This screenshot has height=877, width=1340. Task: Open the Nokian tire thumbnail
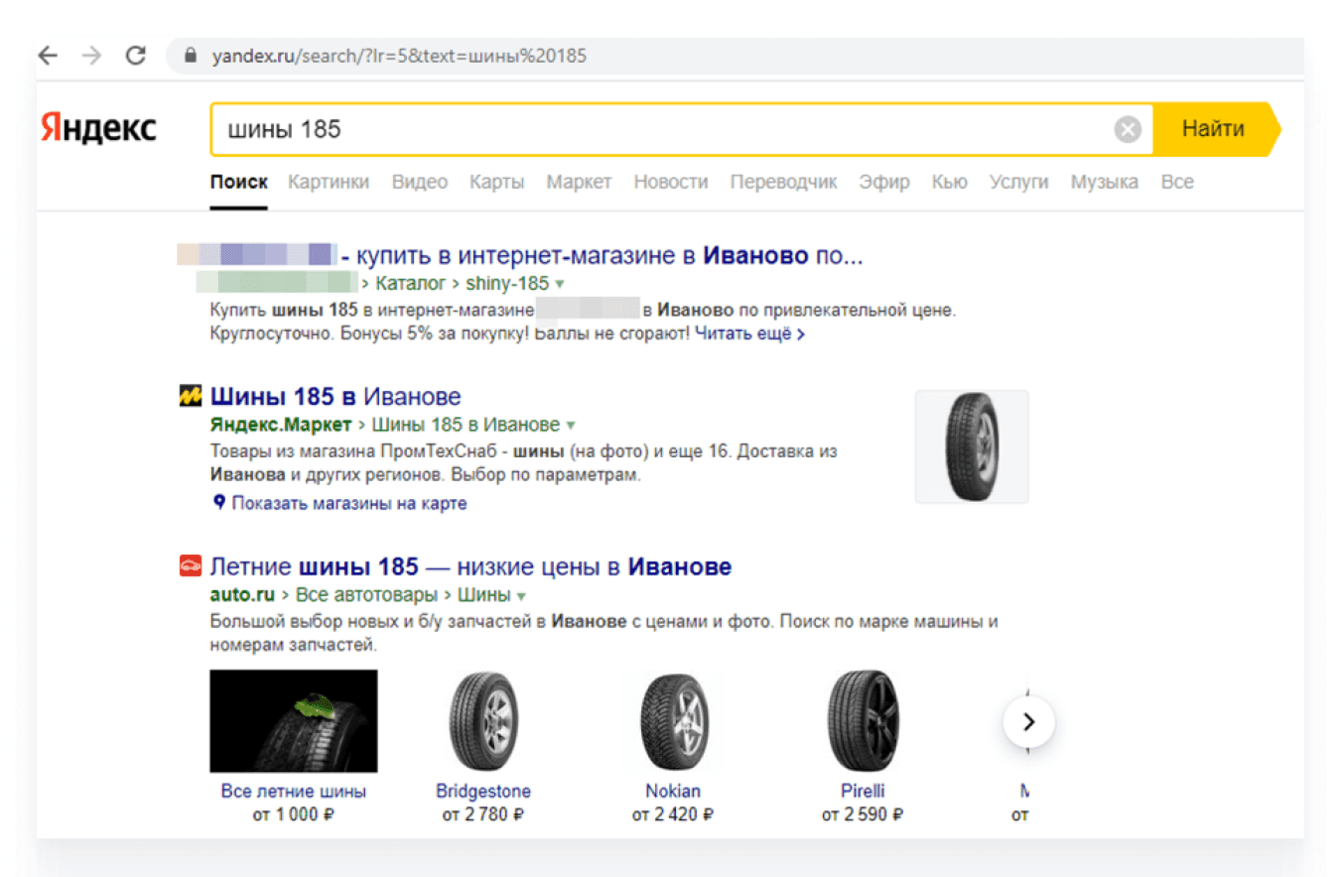(673, 721)
